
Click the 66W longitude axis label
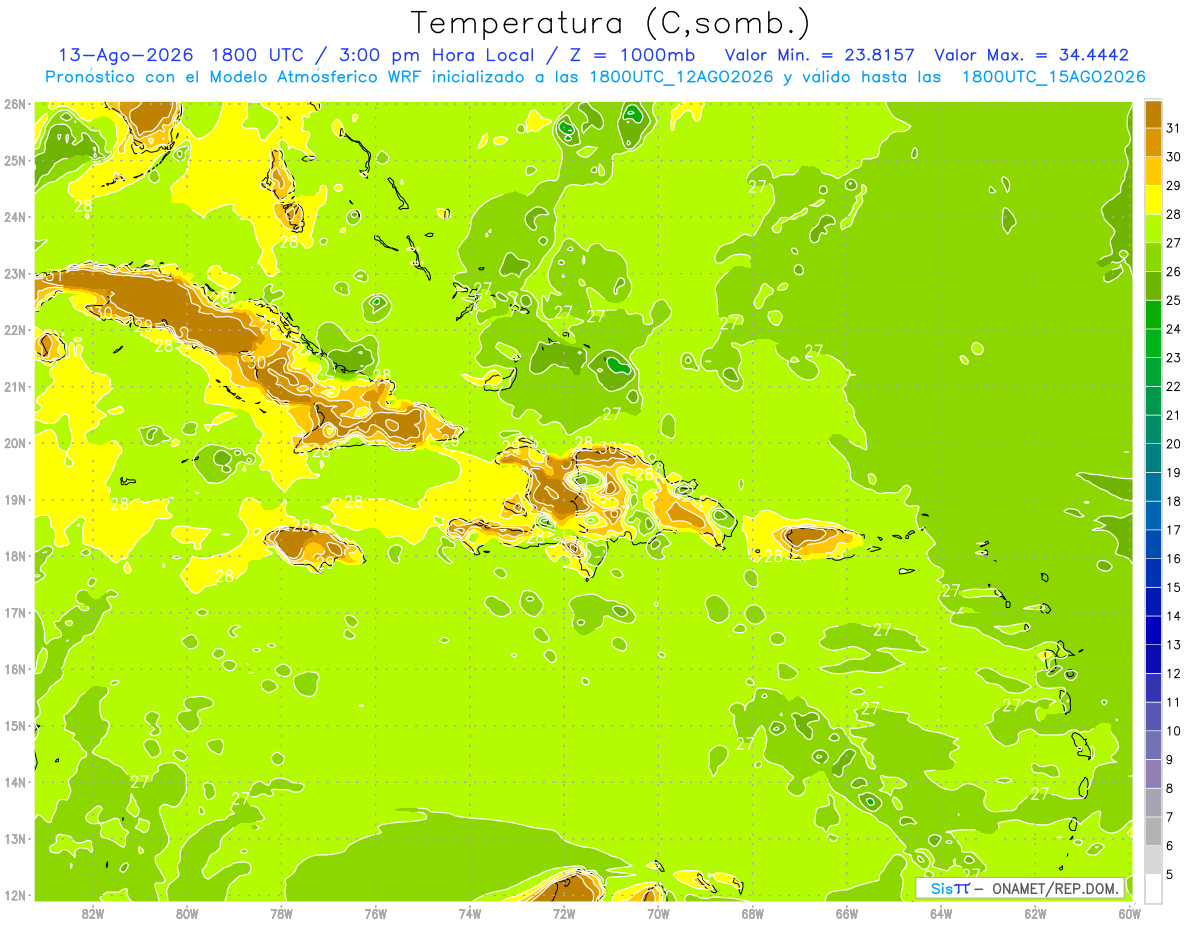(847, 912)
